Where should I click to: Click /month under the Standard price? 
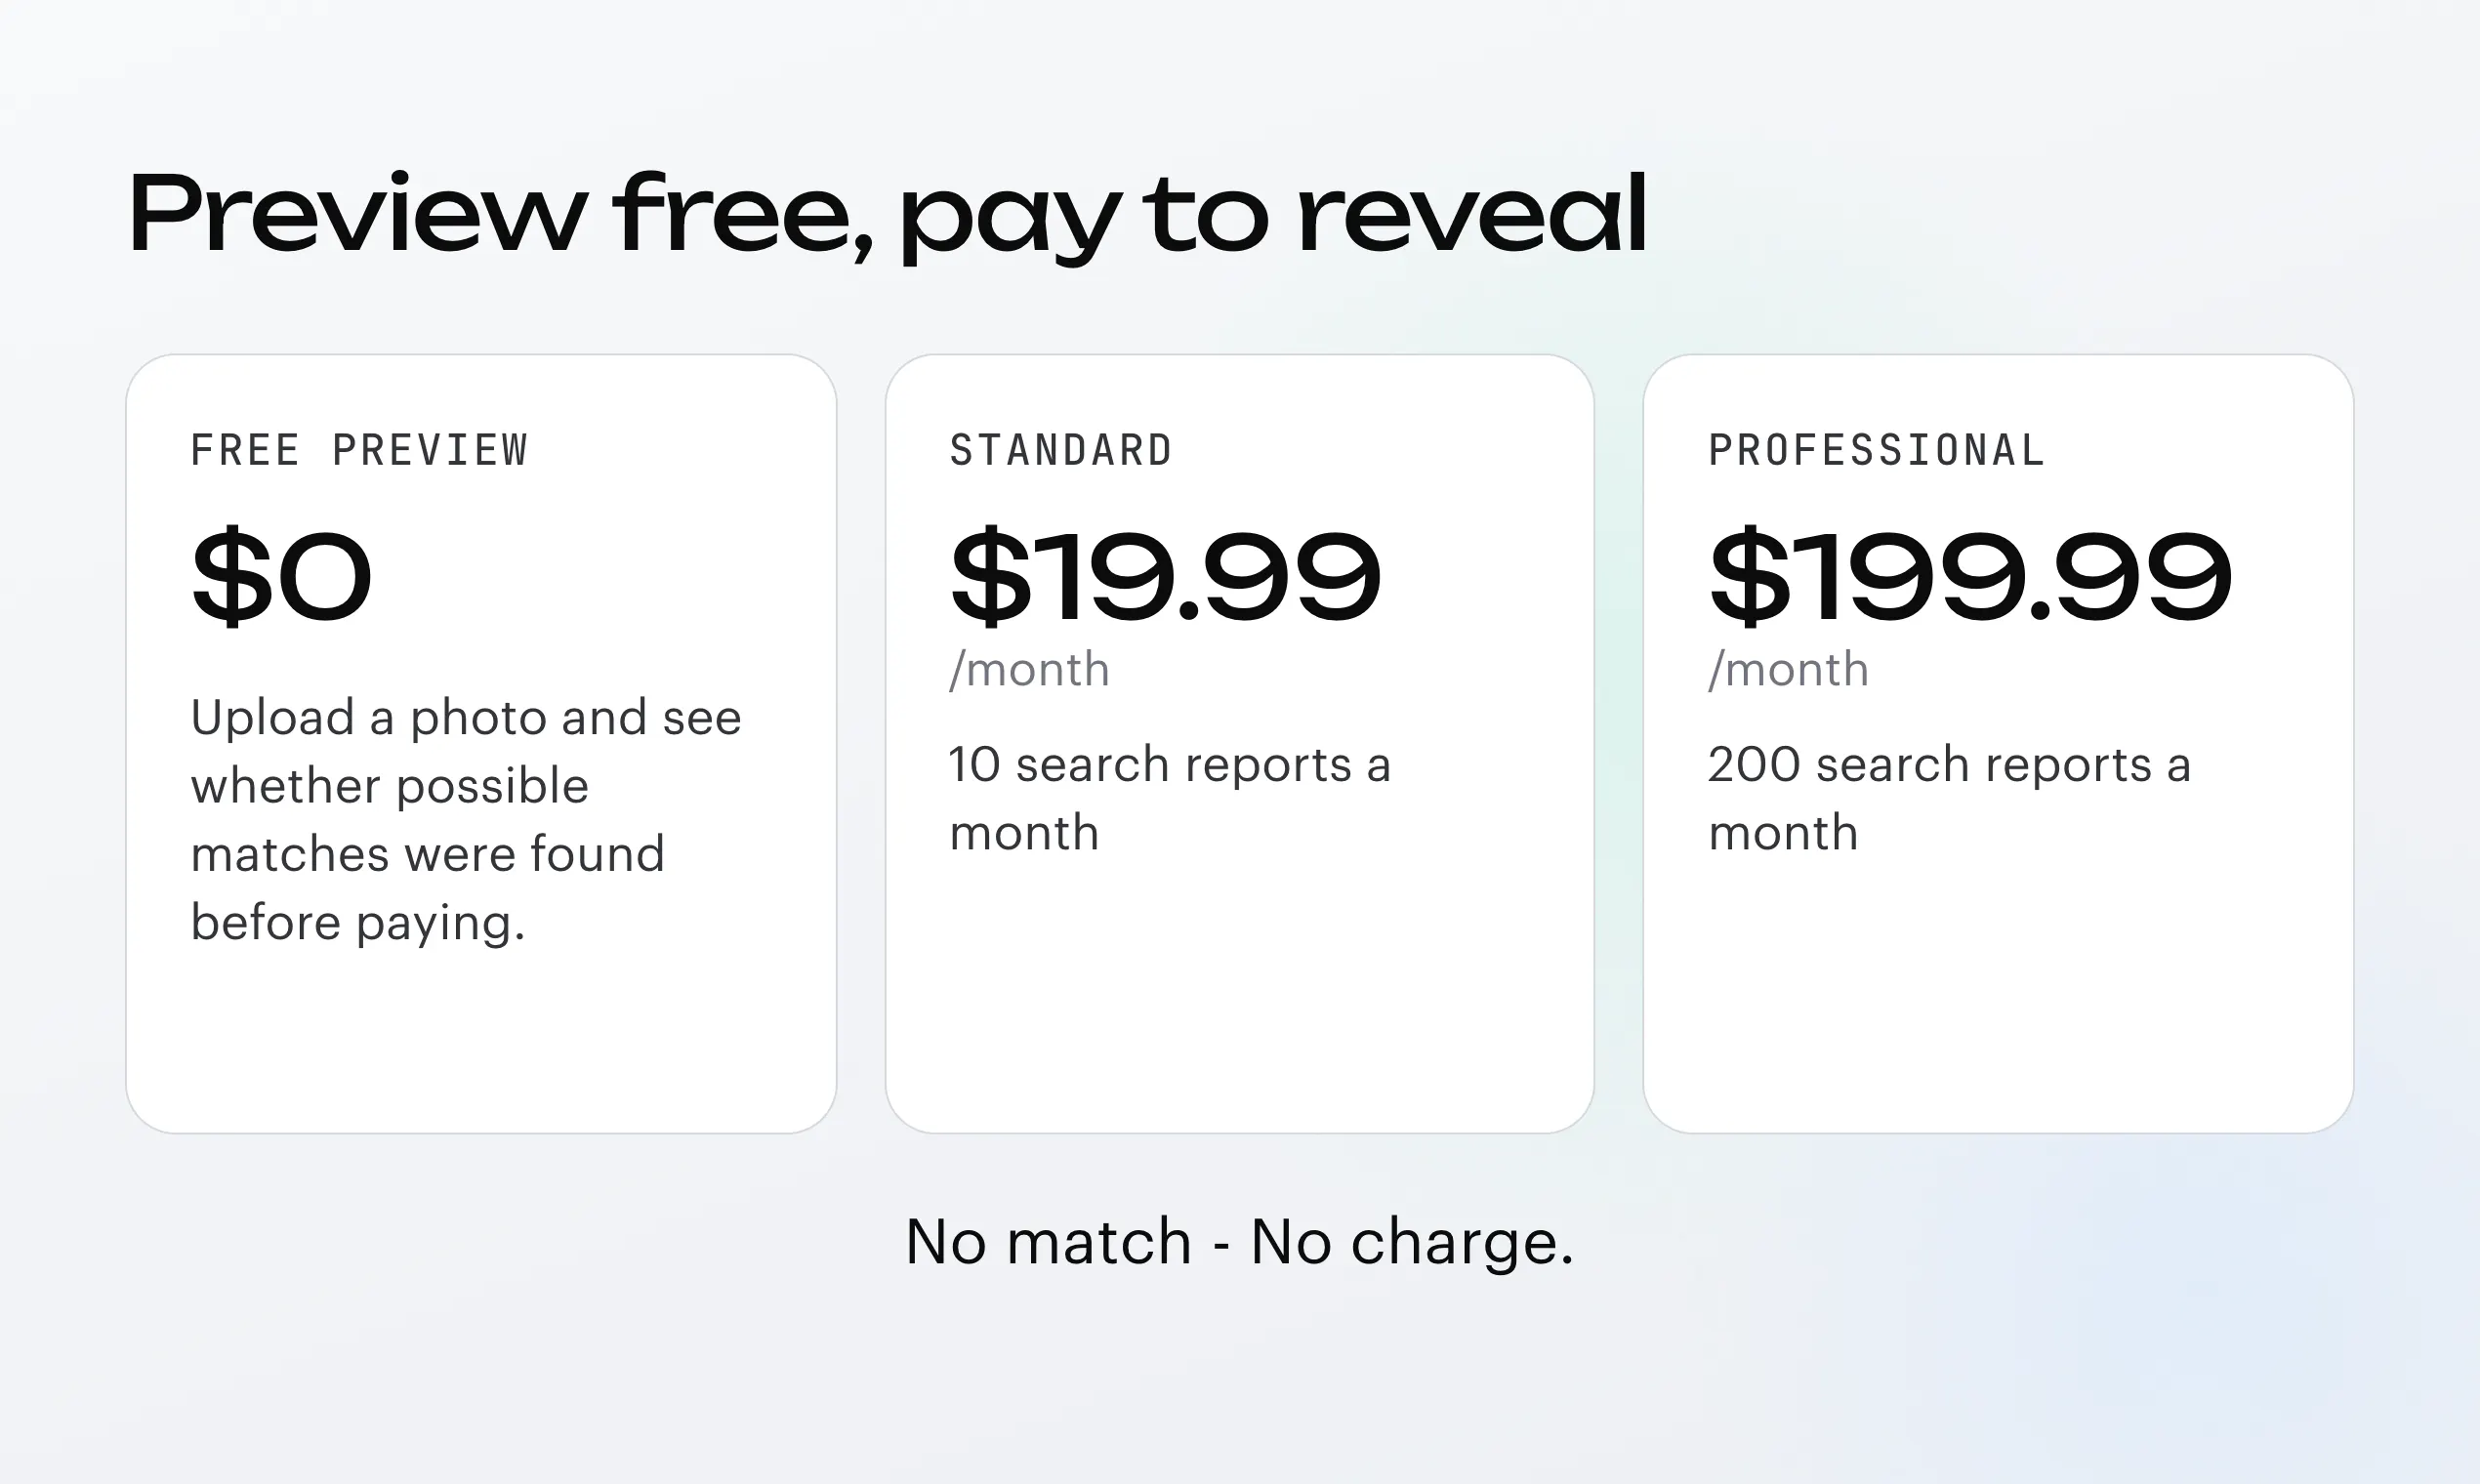(1029, 669)
